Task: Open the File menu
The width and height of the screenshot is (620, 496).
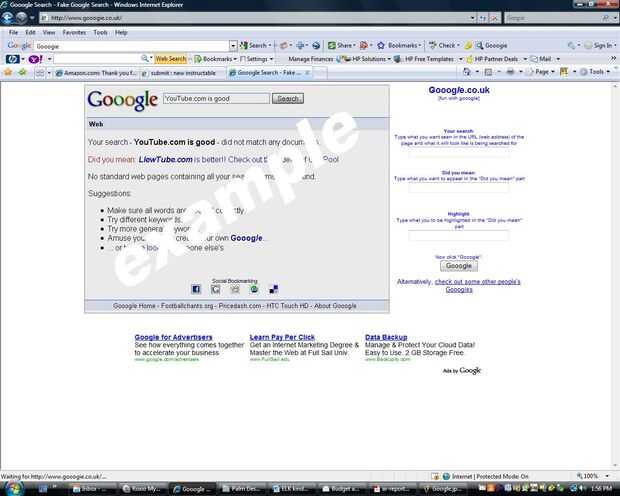Action: coord(13,32)
